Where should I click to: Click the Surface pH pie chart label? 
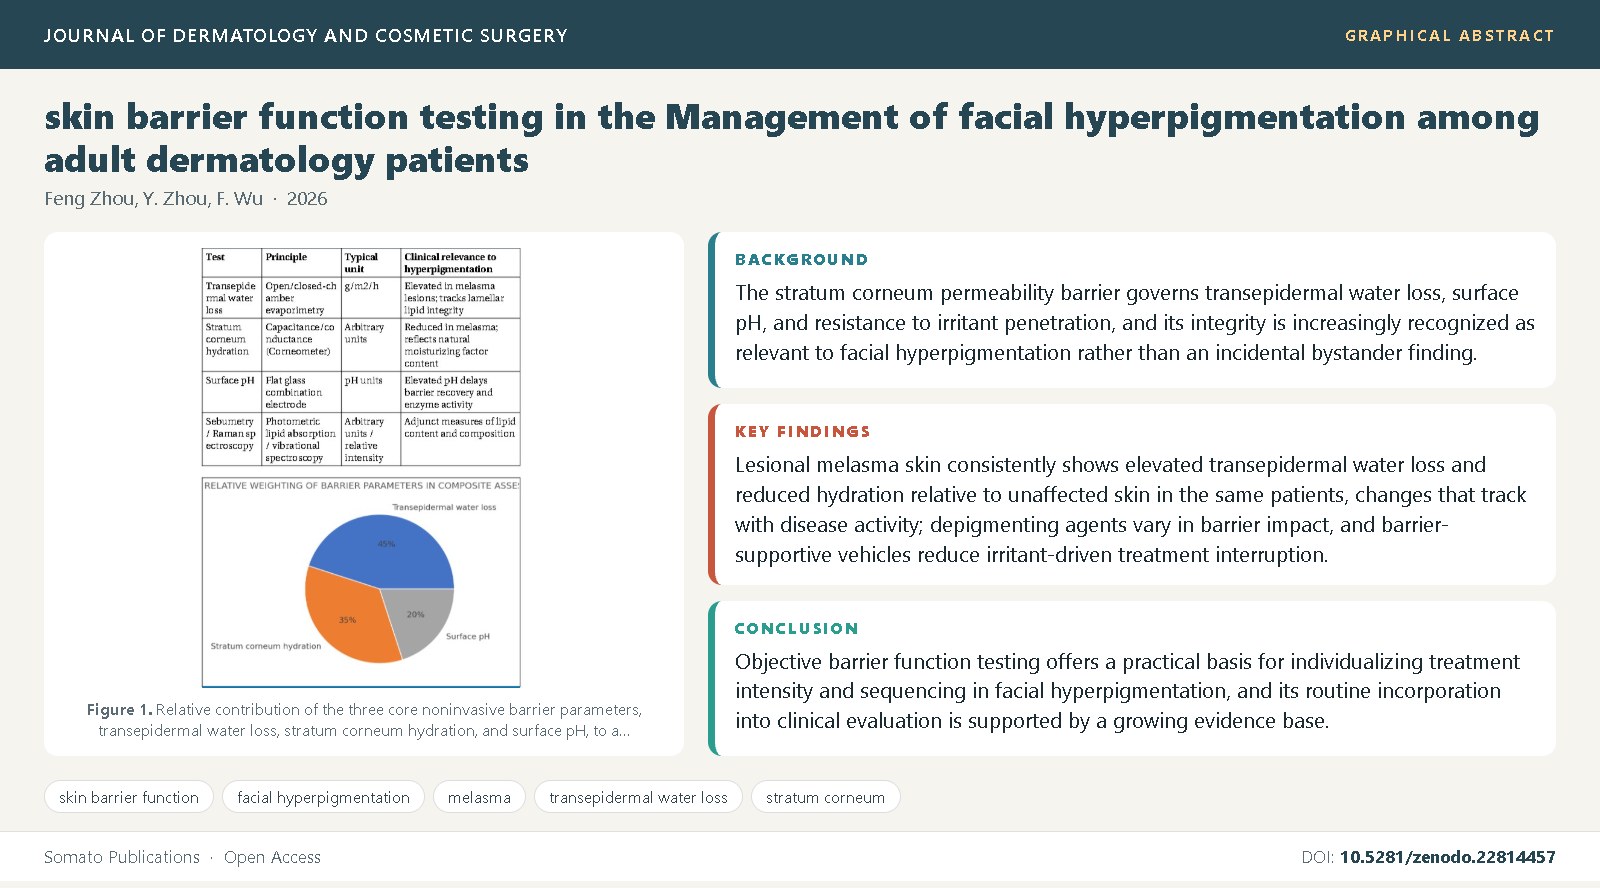(468, 637)
